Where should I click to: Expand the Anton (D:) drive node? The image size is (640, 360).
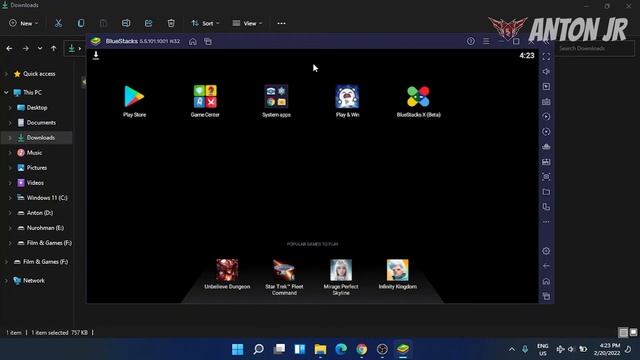point(10,213)
